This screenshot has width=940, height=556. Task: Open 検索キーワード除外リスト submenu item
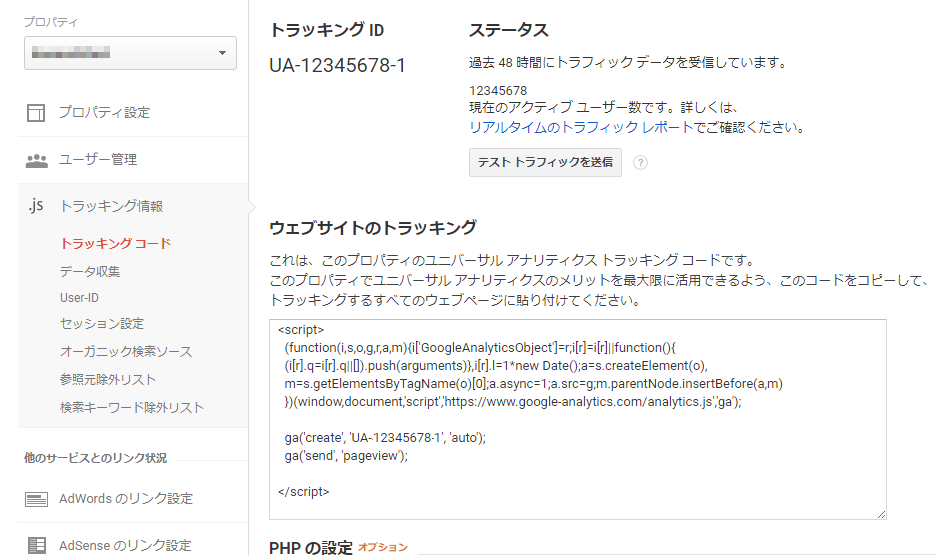[x=132, y=408]
